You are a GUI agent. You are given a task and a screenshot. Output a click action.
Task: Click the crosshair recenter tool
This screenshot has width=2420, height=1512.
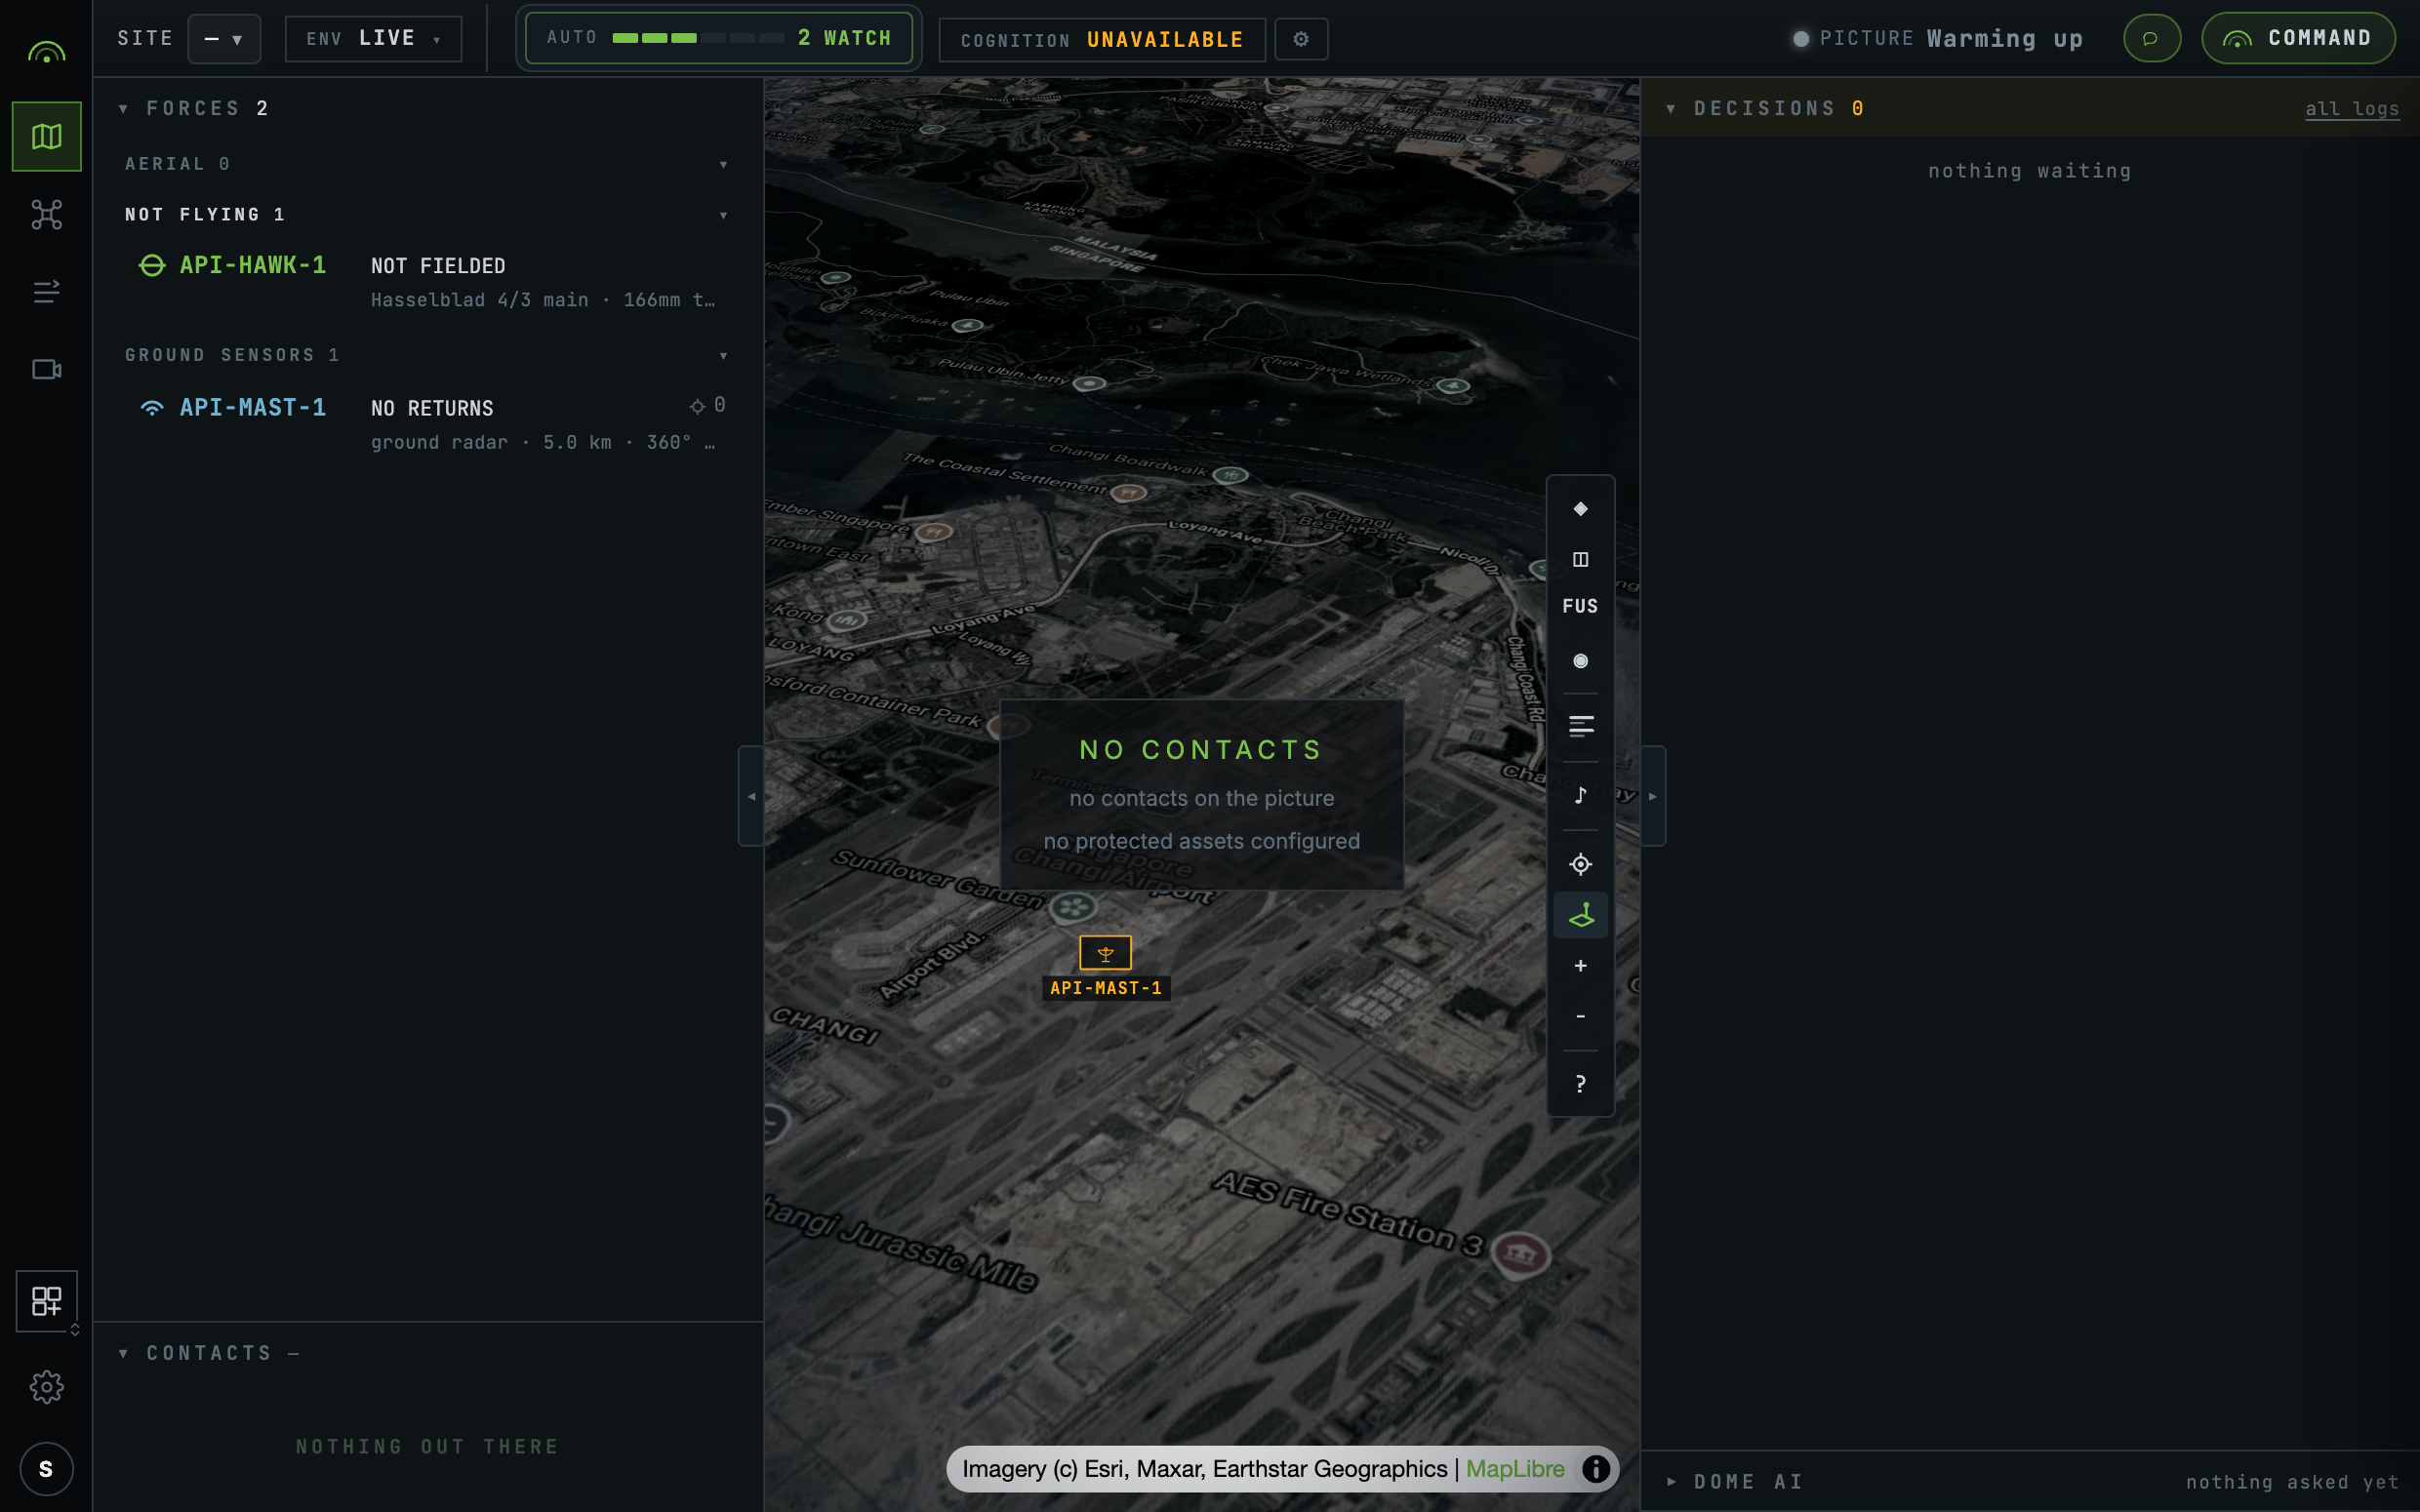(1580, 864)
